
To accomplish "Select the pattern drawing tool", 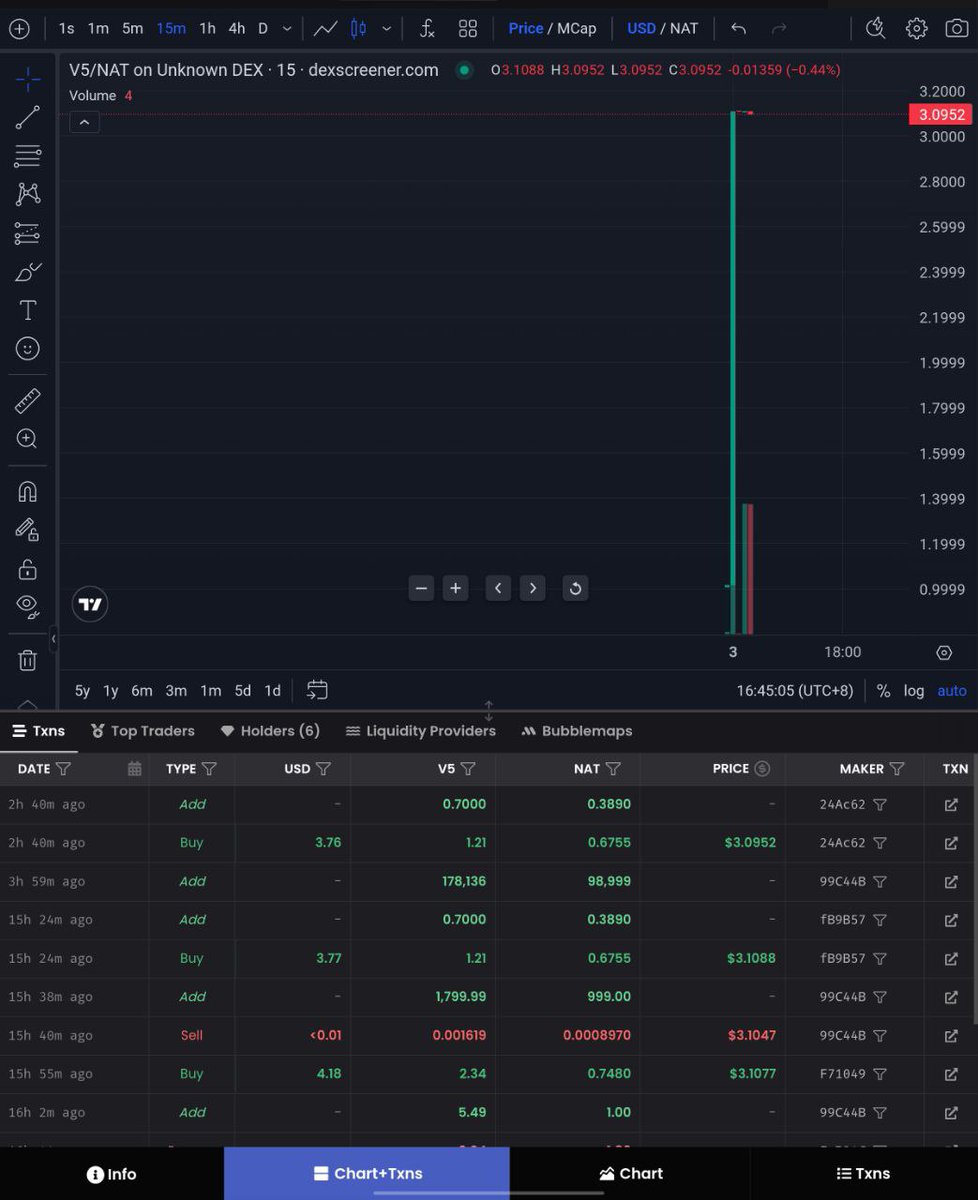I will pos(28,194).
